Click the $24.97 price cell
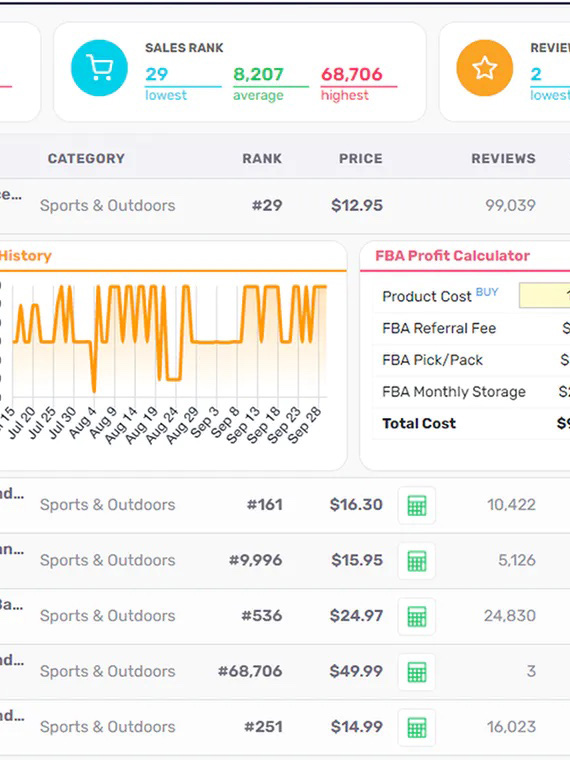570x760 pixels. coord(356,616)
